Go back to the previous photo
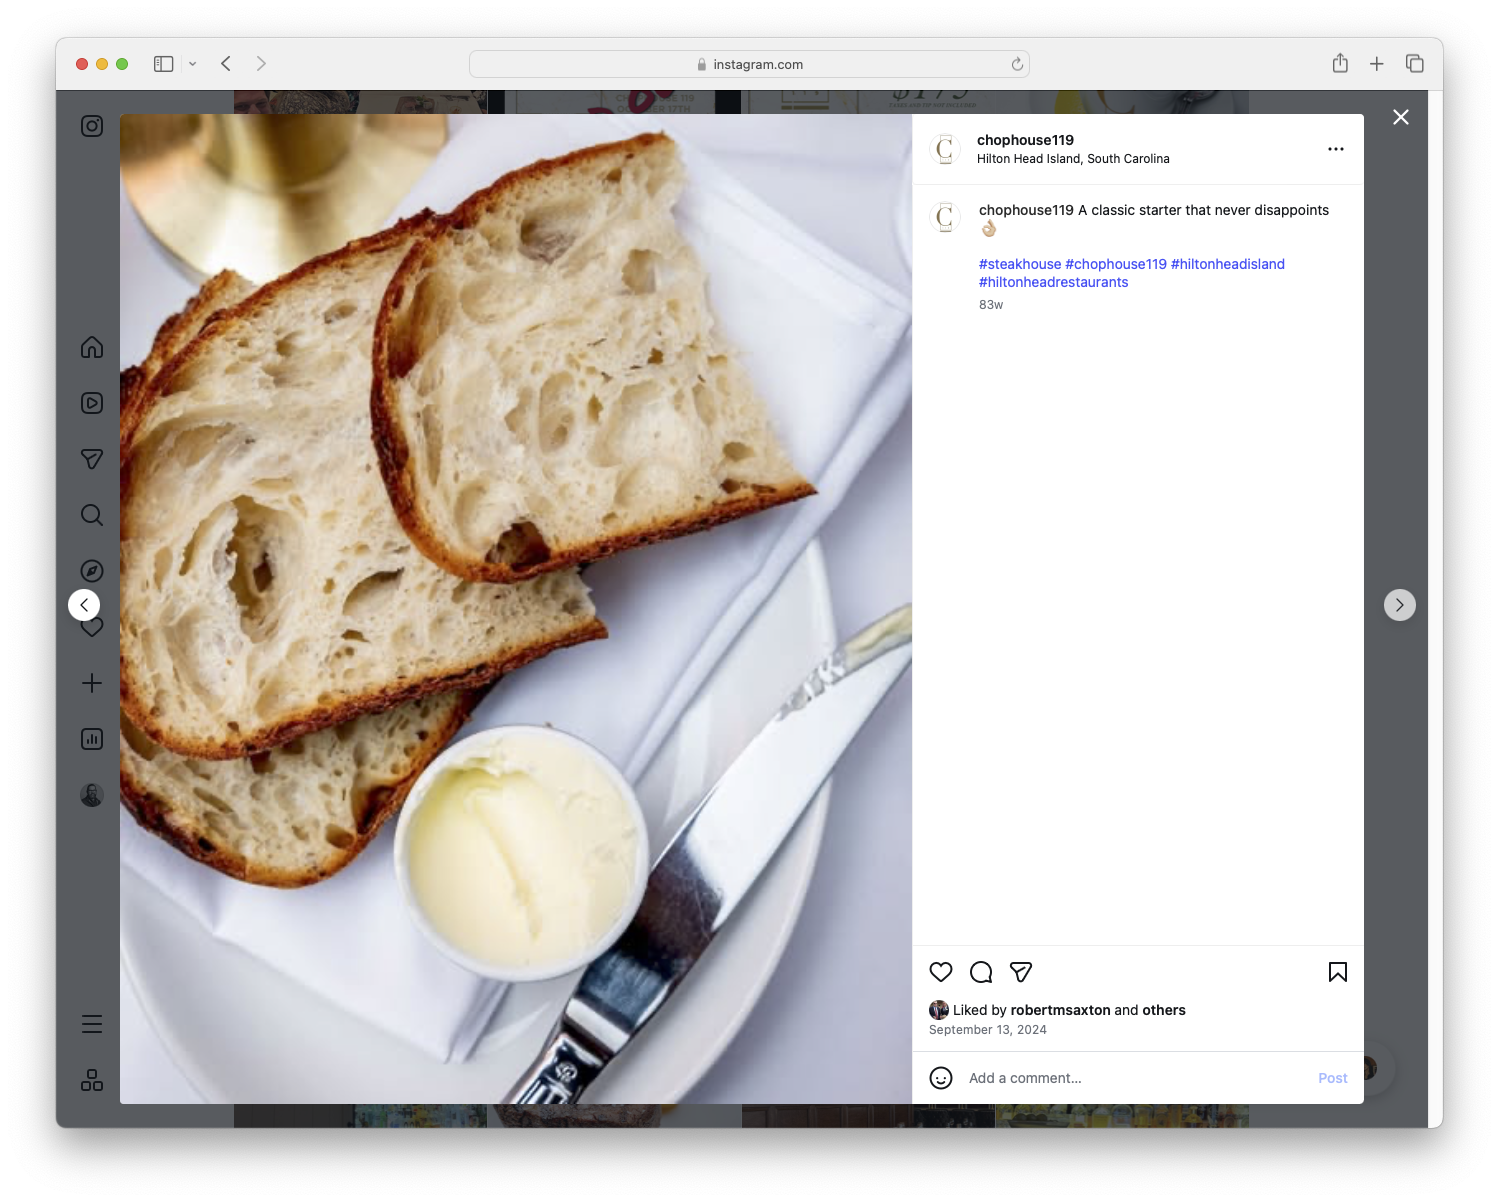The width and height of the screenshot is (1499, 1202). [x=84, y=605]
